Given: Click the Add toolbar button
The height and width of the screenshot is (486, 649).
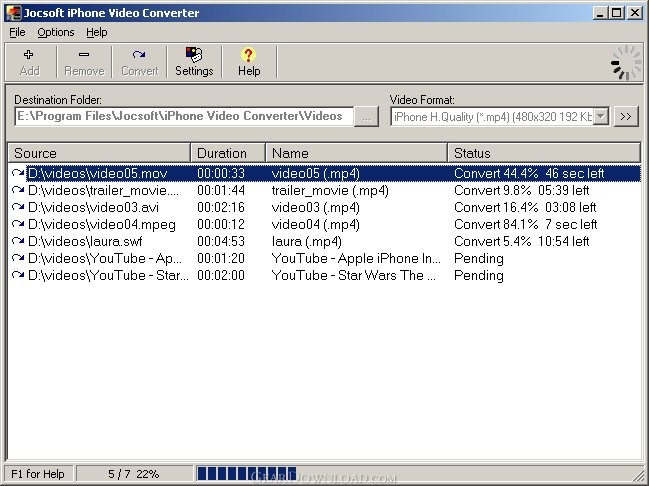Looking at the screenshot, I should (x=29, y=63).
